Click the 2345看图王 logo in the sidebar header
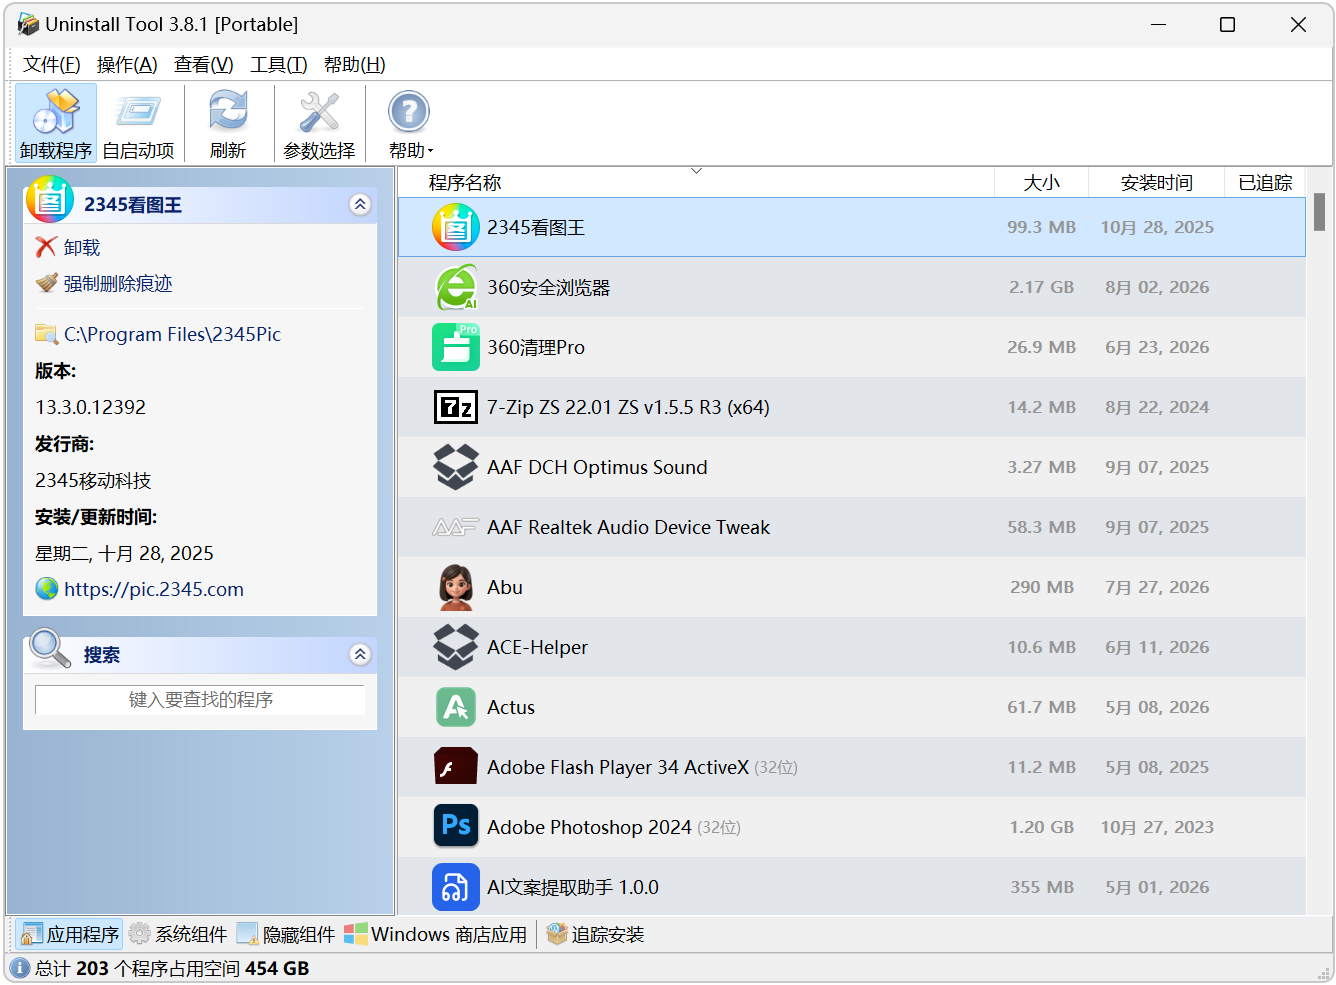 coord(50,199)
